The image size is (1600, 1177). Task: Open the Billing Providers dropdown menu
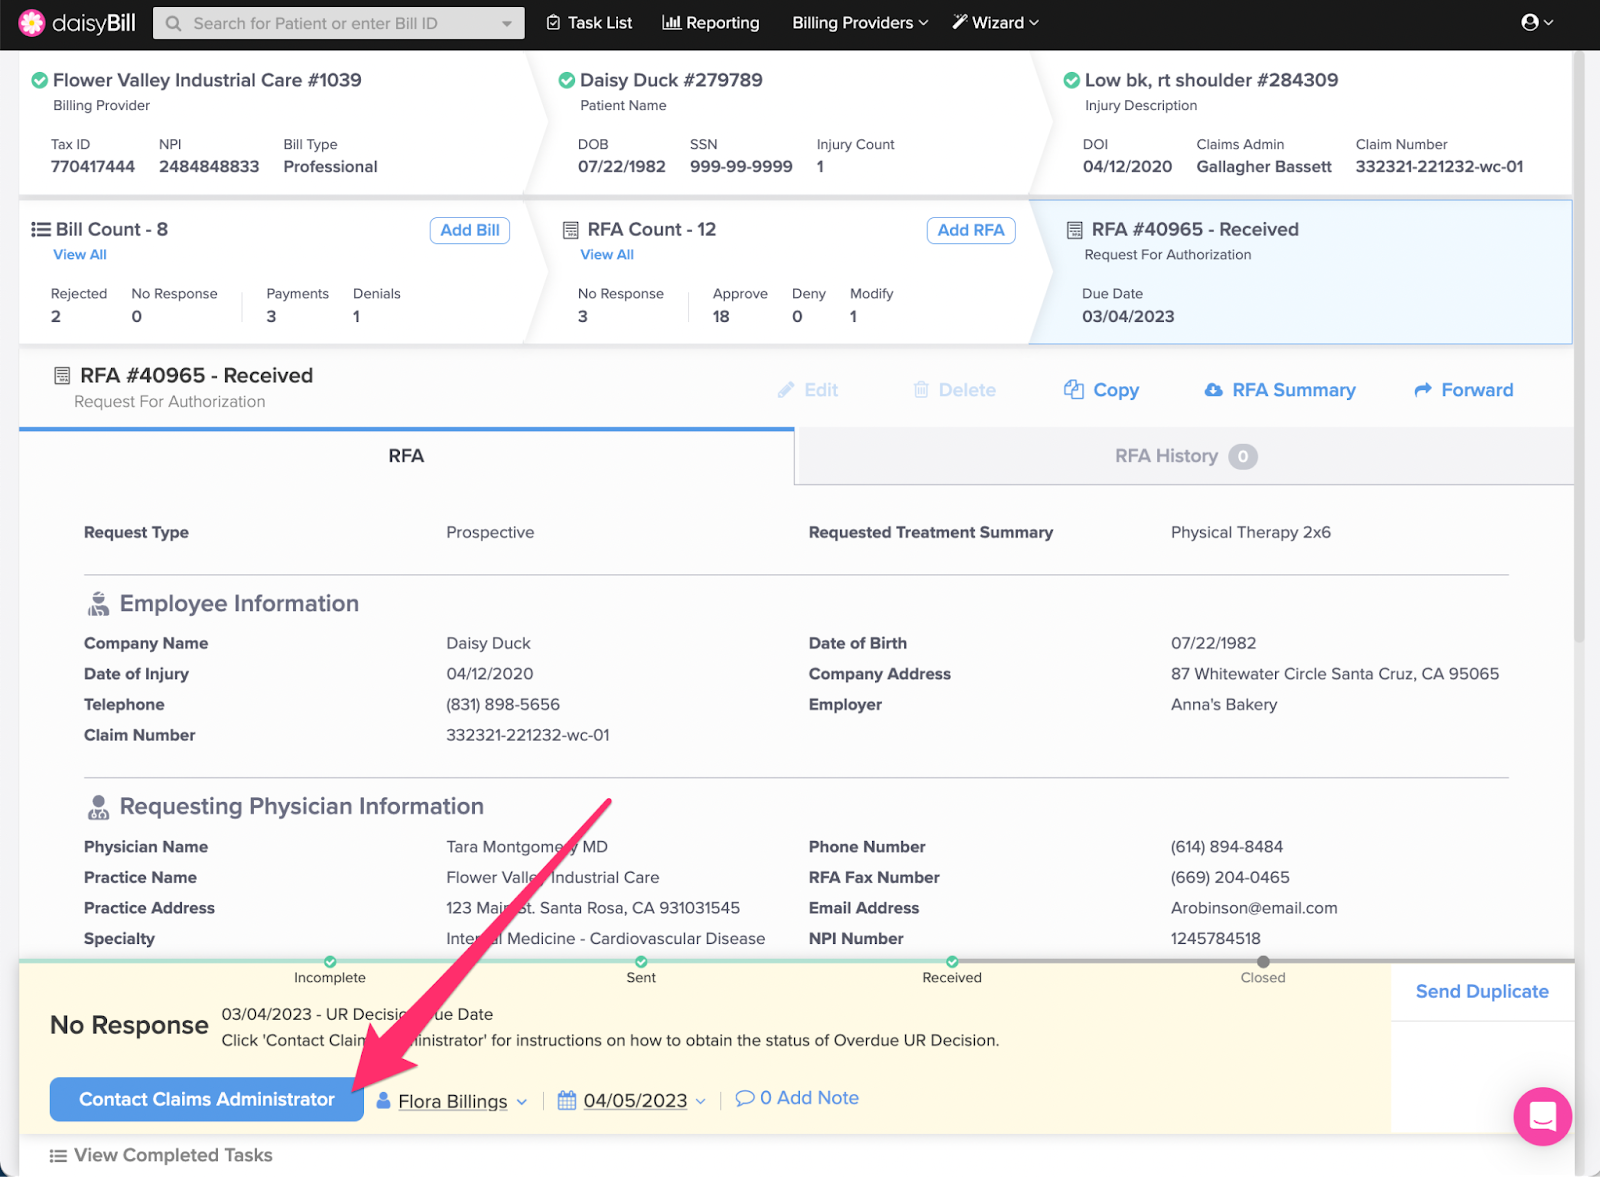860,22
